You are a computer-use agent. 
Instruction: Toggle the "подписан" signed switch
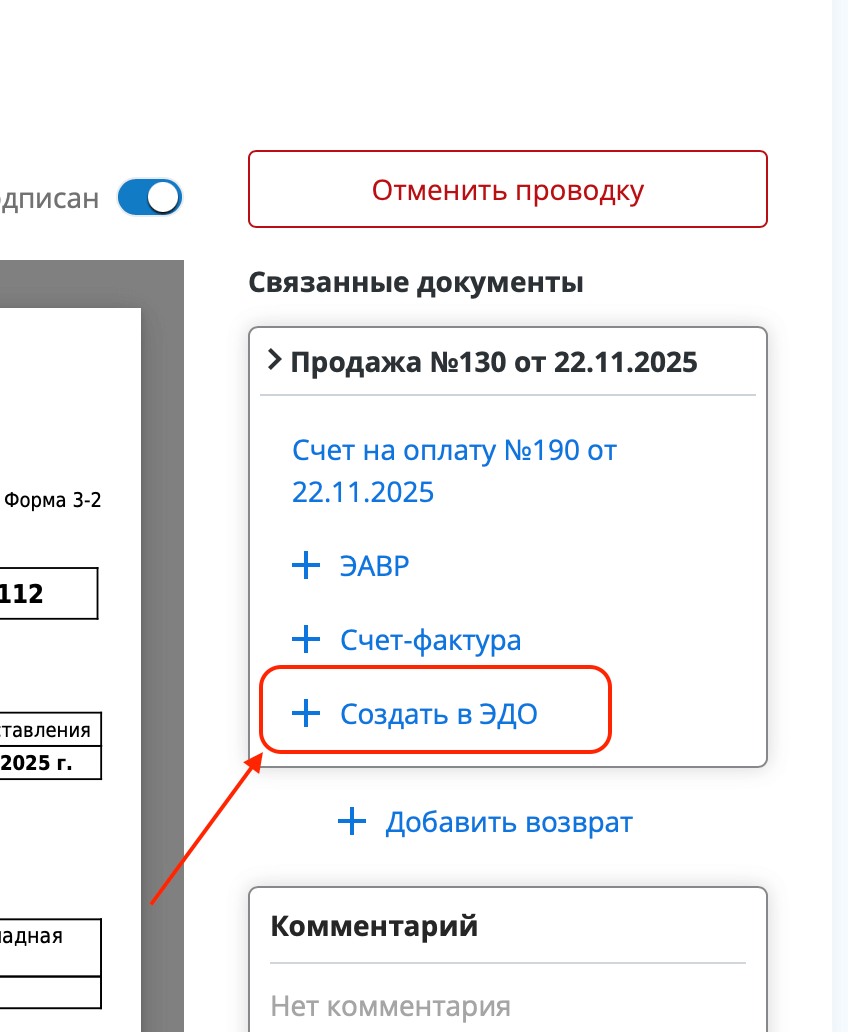pos(150,197)
